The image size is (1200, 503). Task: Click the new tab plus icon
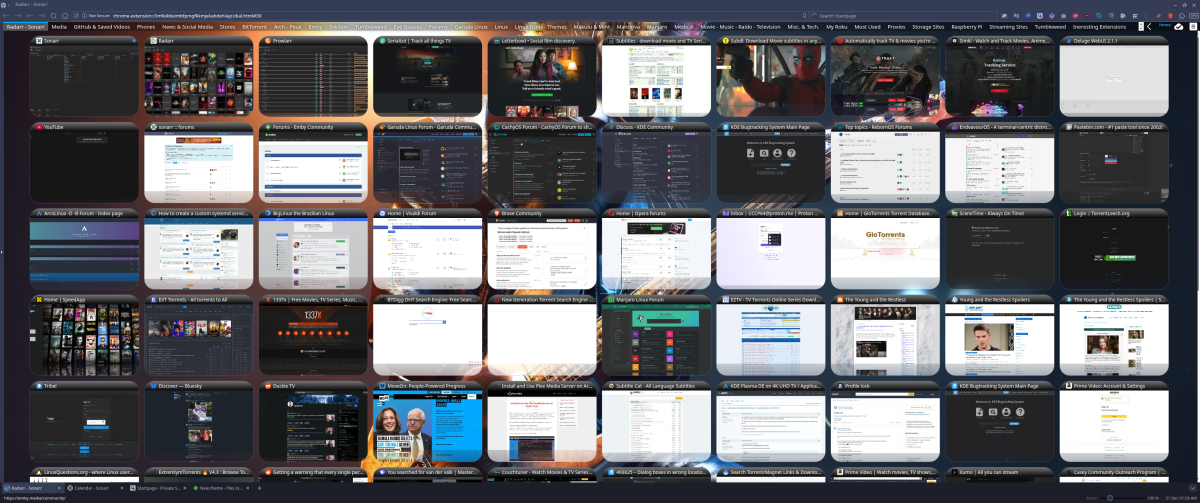click(259, 488)
